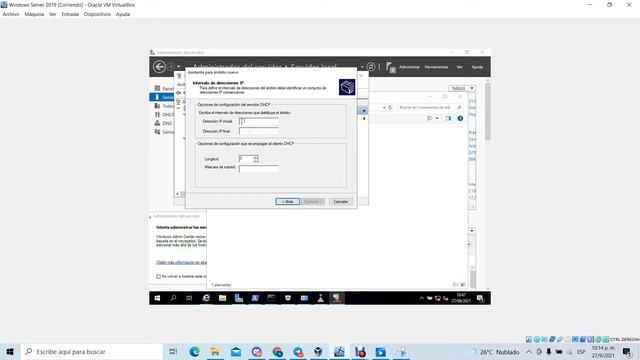Open File Explorer in the VM taskbar
Screen dimensions: 640x360
222,298
